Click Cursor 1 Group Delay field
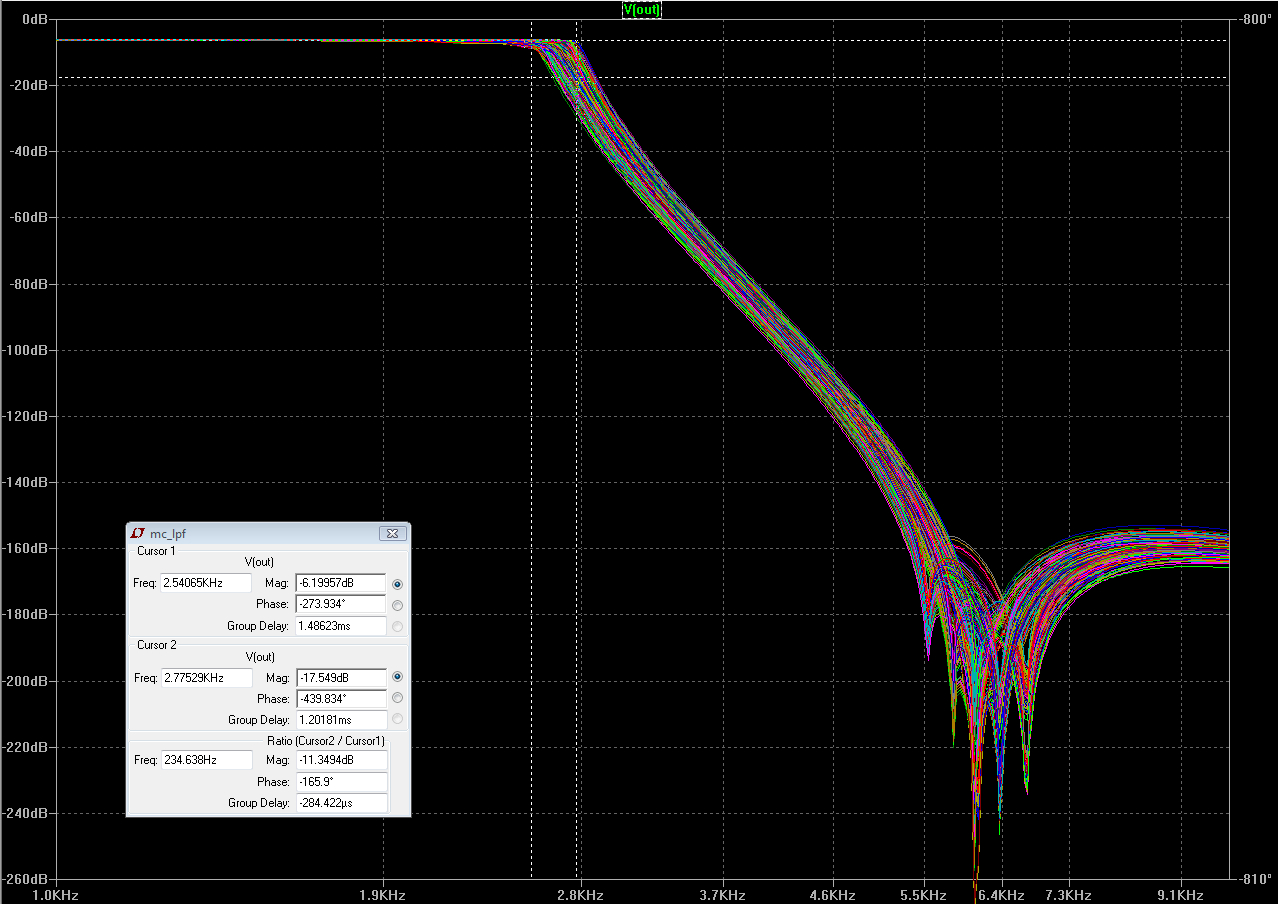 (341, 626)
